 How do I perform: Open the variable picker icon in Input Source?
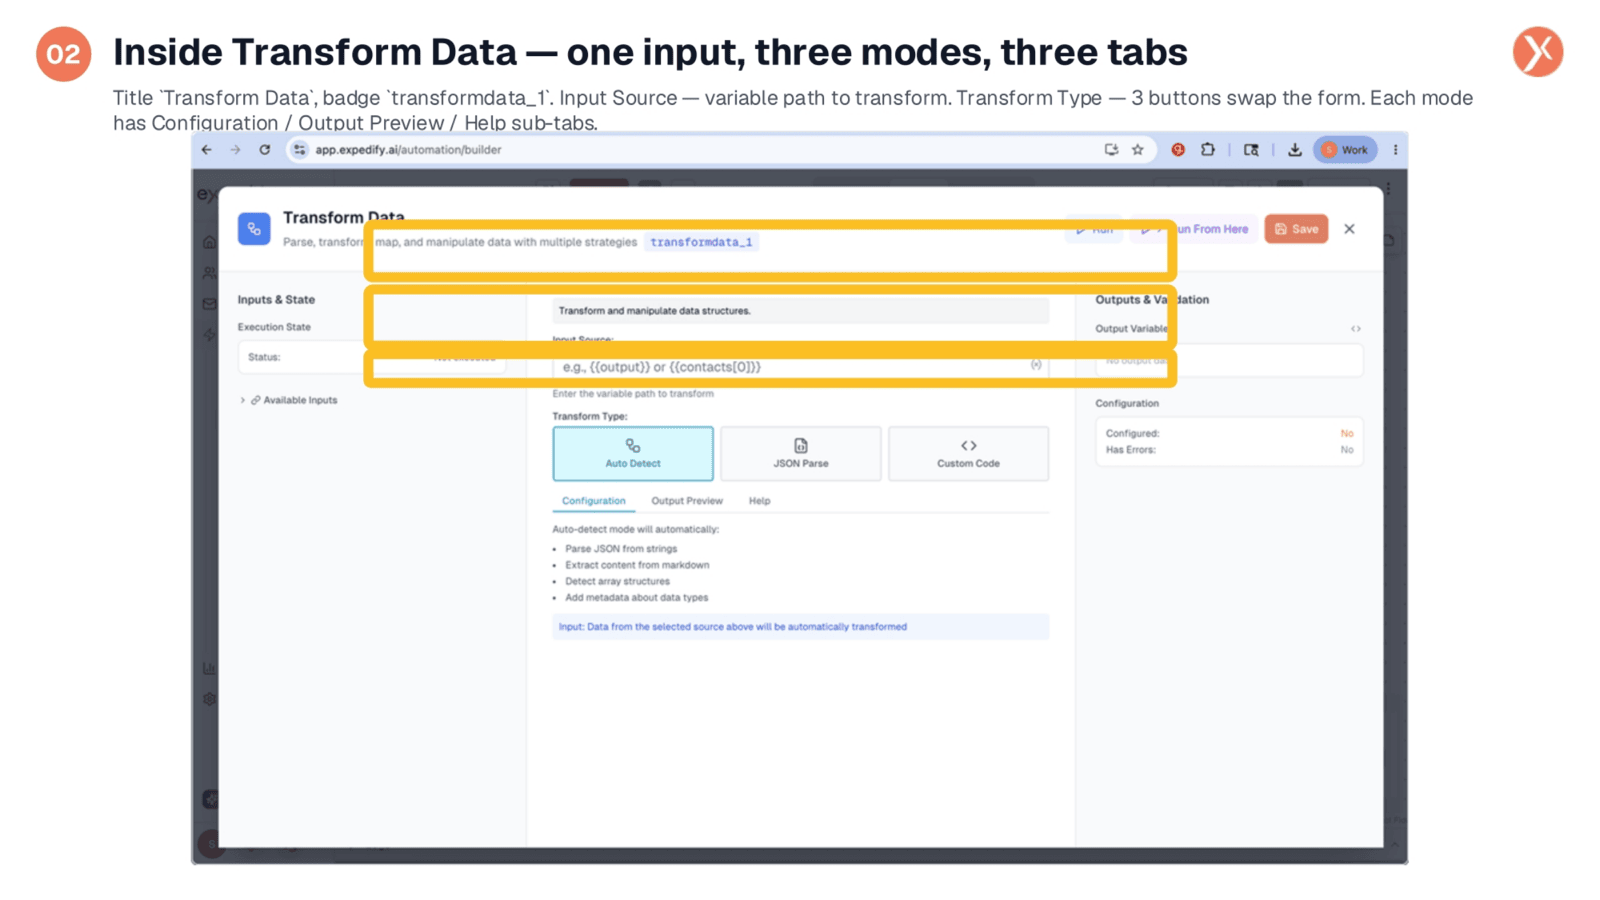1036,365
